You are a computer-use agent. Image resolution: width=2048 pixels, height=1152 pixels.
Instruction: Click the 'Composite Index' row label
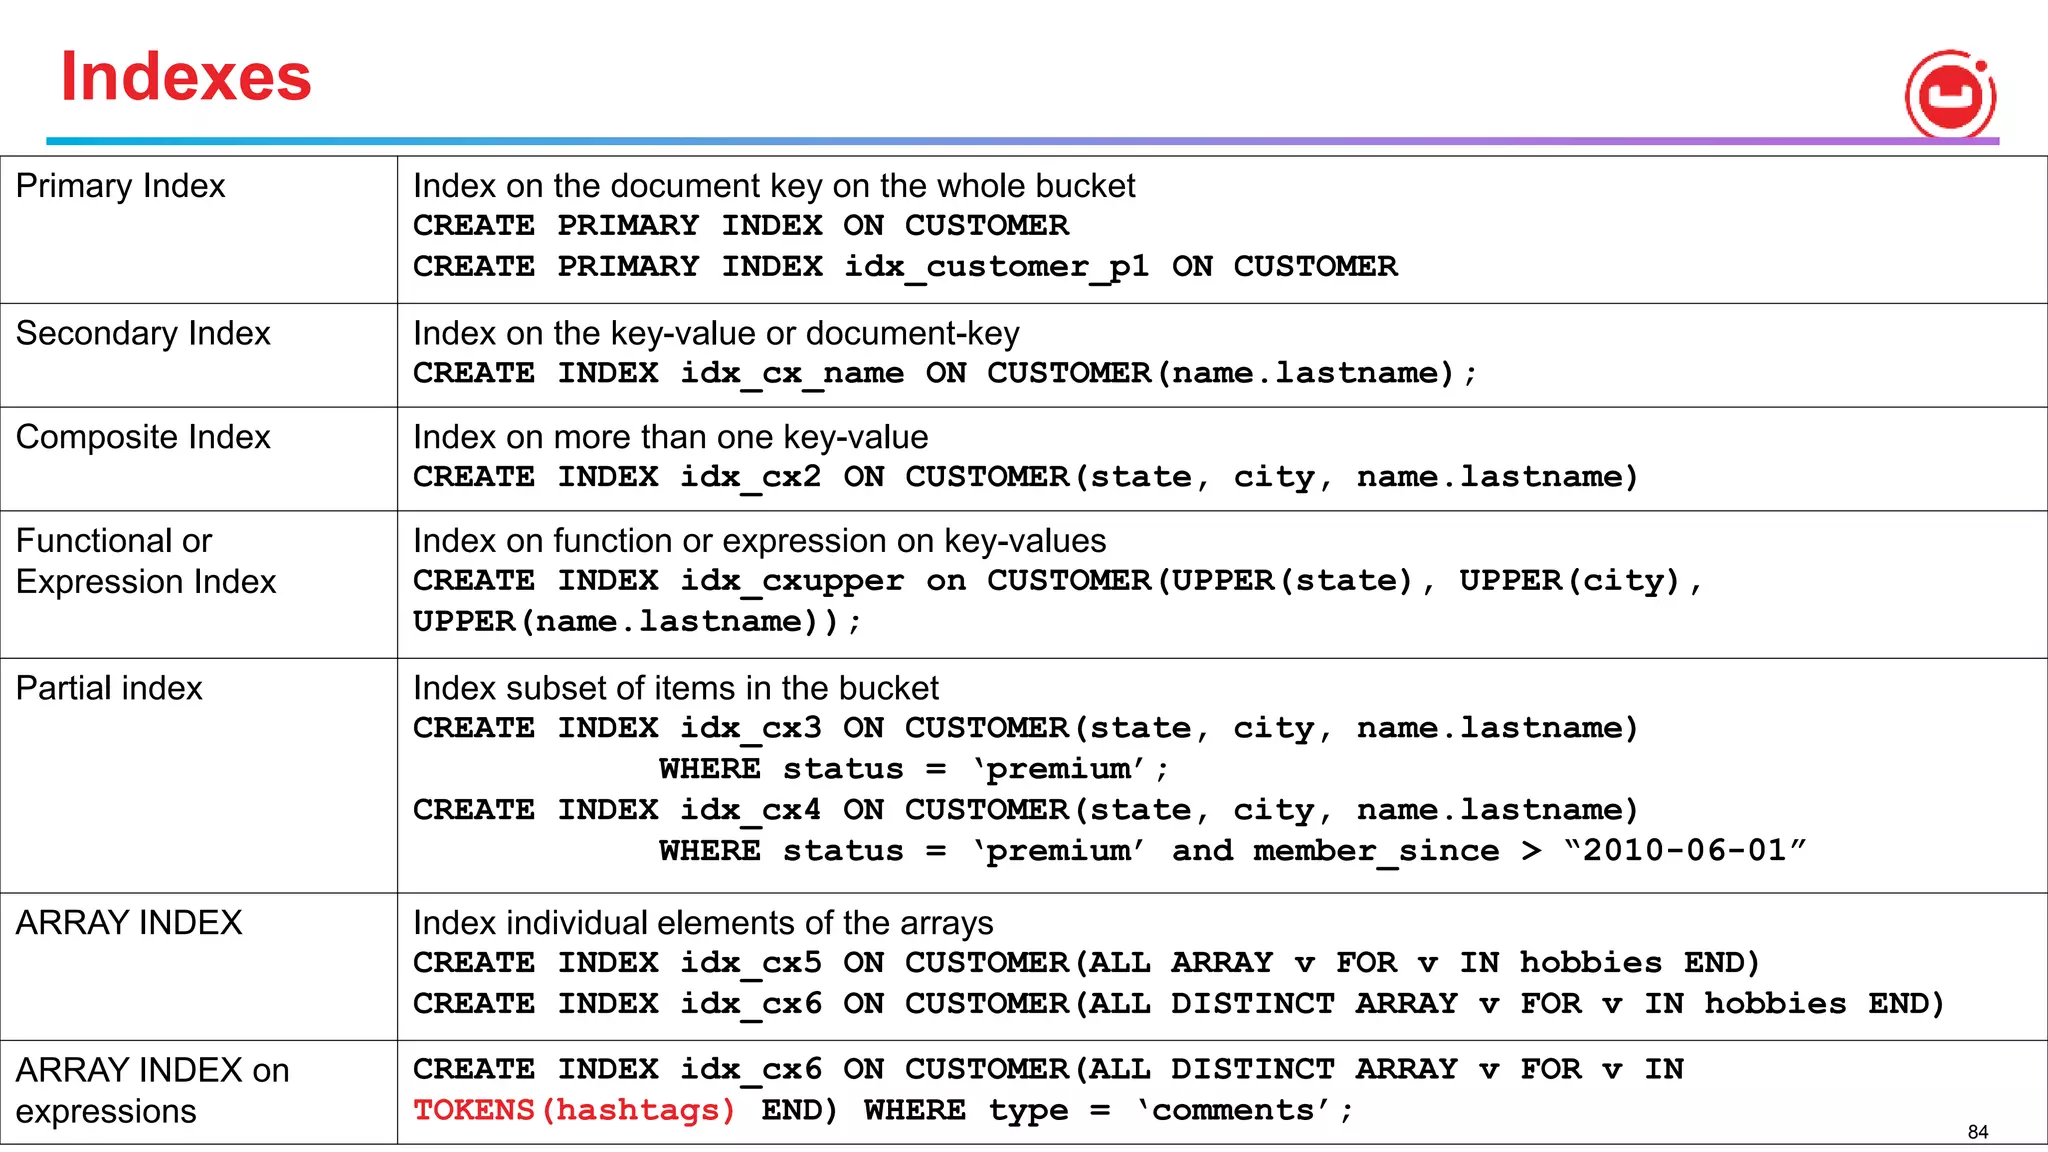143,437
